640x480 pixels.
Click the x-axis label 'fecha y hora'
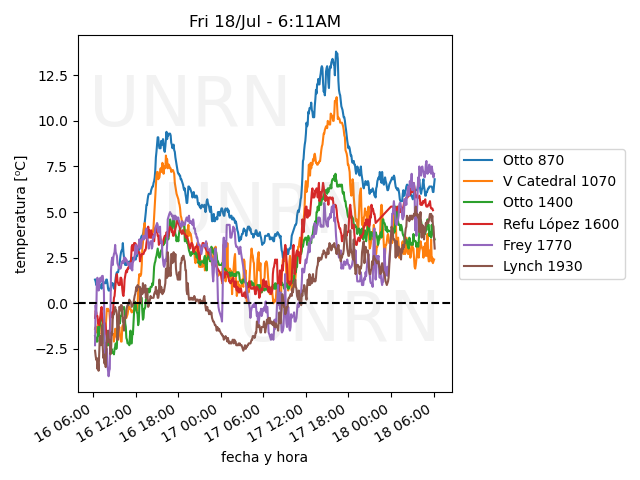pyautogui.click(x=264, y=457)
